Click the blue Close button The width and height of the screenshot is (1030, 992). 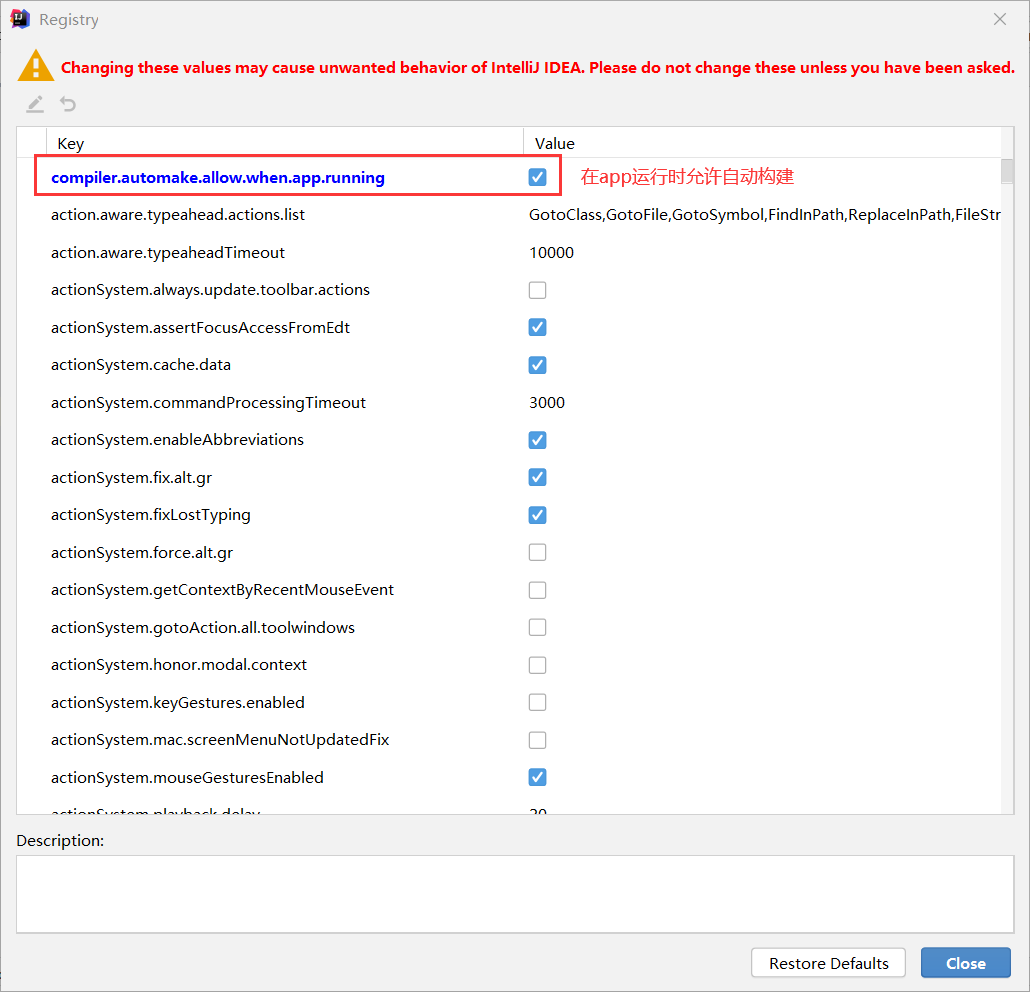[x=966, y=962]
